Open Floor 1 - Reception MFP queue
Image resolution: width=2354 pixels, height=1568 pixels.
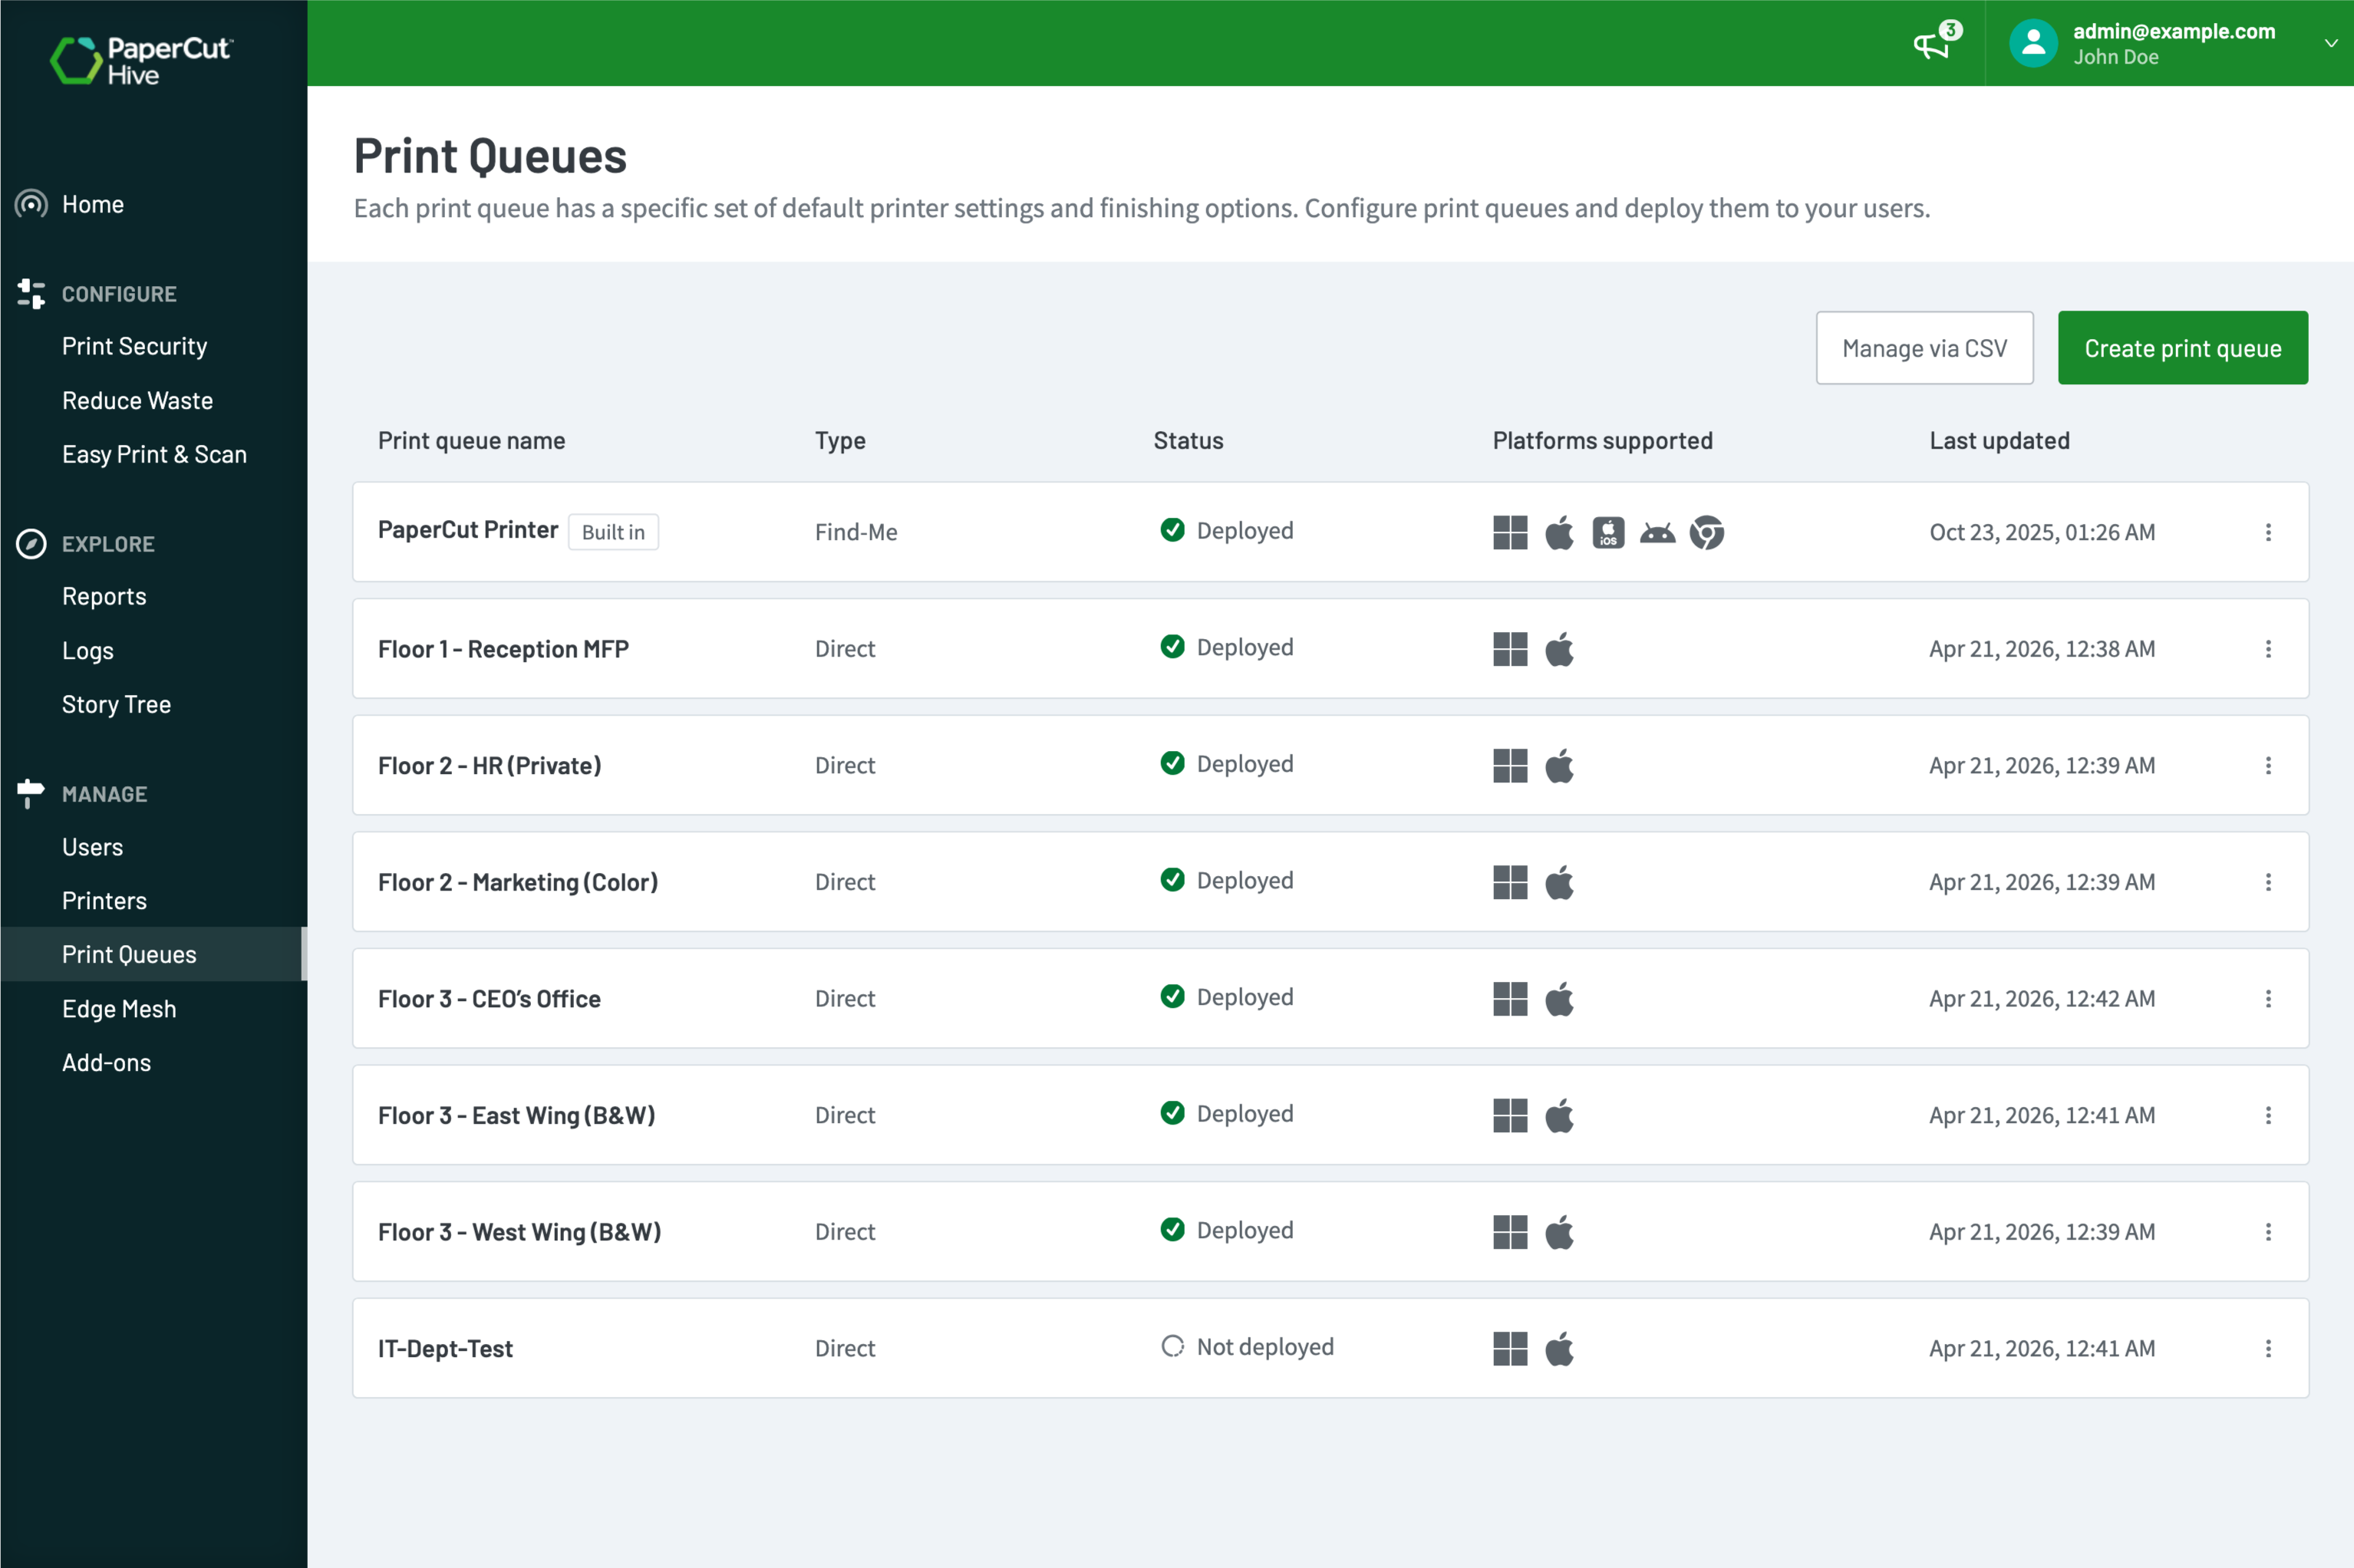point(503,649)
